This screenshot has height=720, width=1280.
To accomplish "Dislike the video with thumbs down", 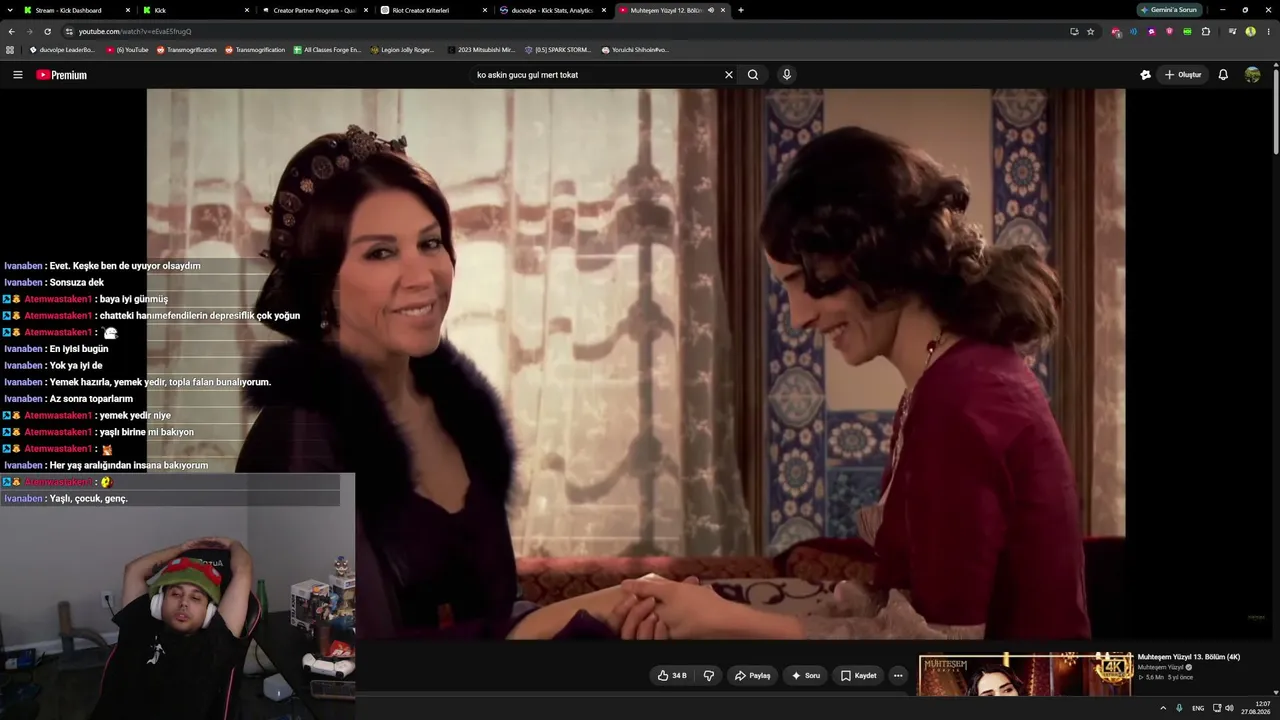I will tap(709, 676).
